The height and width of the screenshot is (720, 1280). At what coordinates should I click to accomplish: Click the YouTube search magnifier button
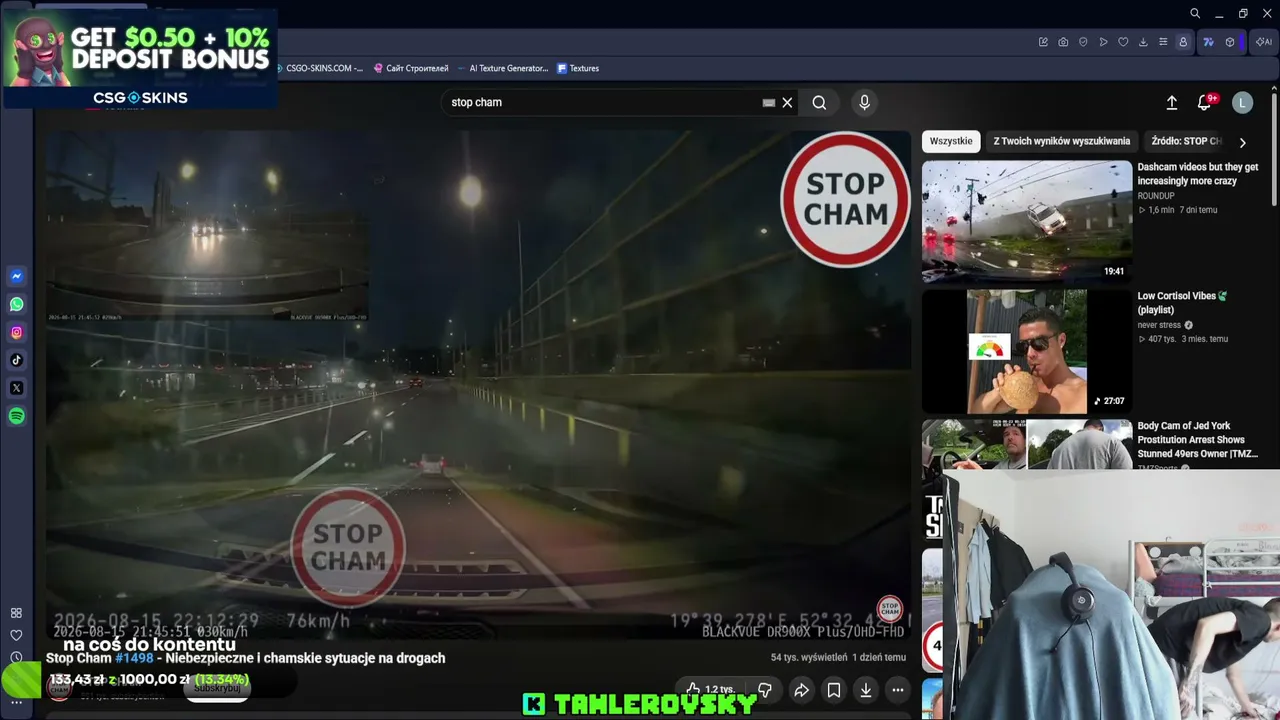(819, 102)
